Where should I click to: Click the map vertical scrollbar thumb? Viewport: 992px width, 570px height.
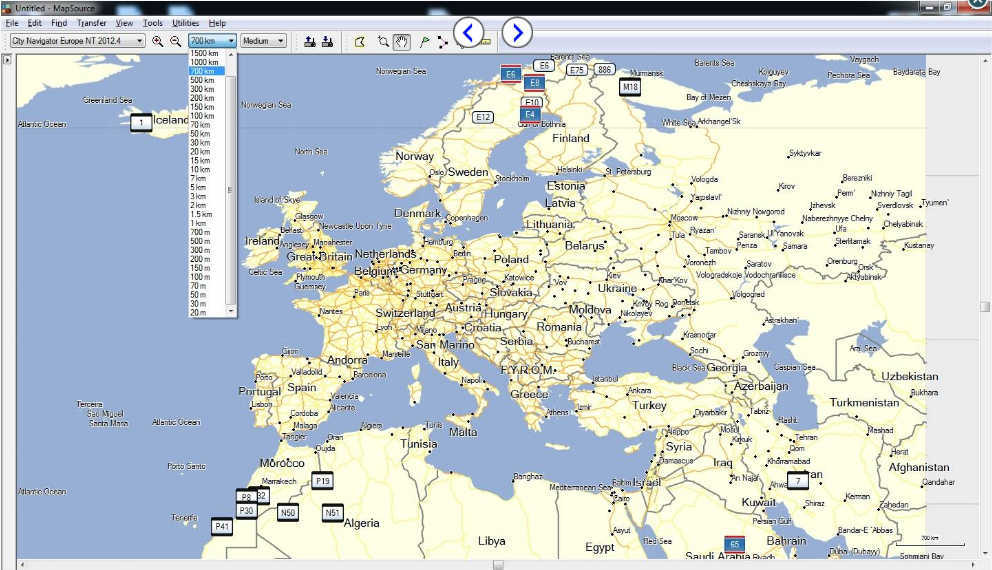(x=985, y=306)
